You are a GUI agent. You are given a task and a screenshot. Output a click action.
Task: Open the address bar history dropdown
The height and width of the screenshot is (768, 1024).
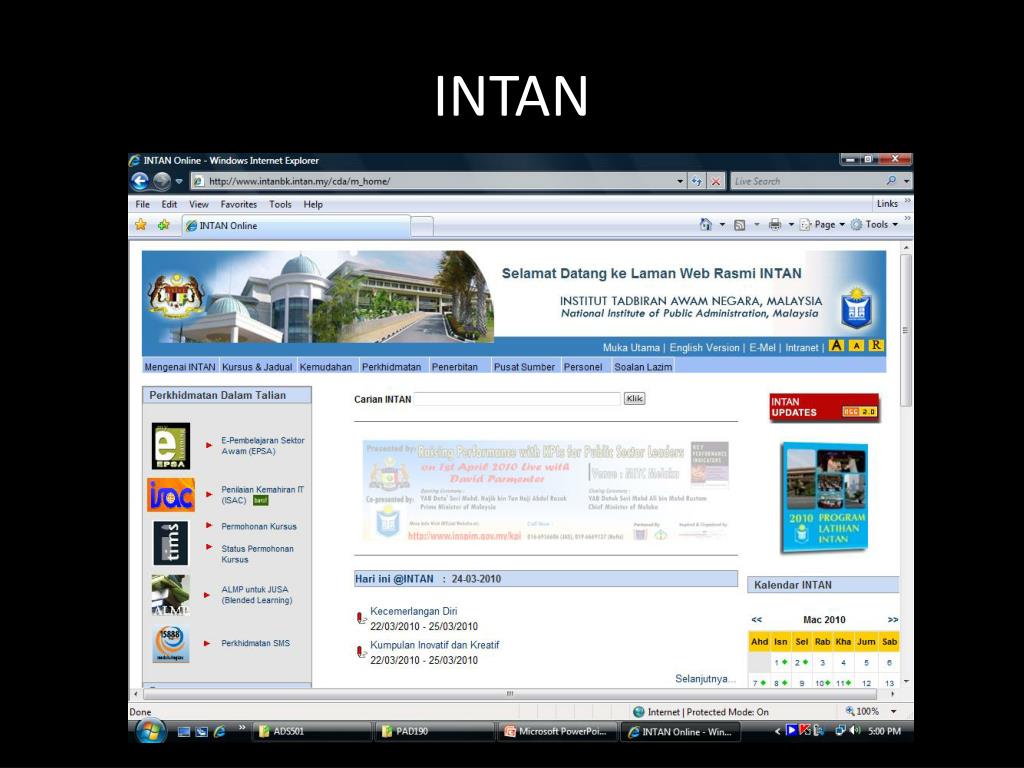click(x=680, y=182)
